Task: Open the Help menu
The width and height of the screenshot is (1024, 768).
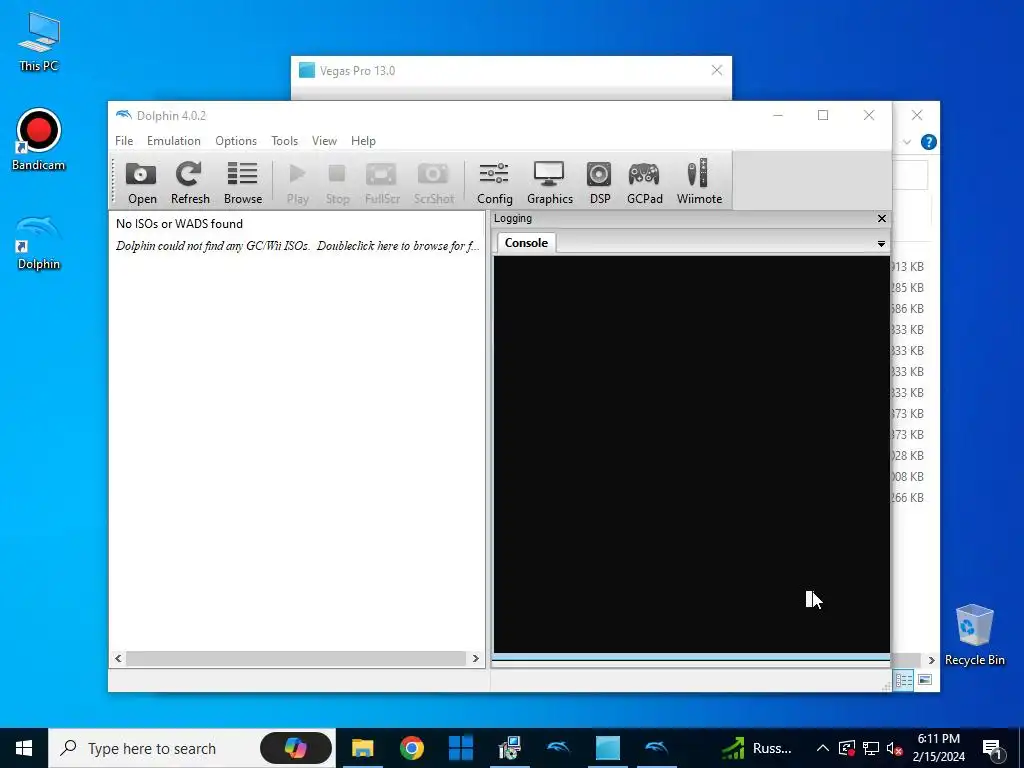Action: point(363,141)
